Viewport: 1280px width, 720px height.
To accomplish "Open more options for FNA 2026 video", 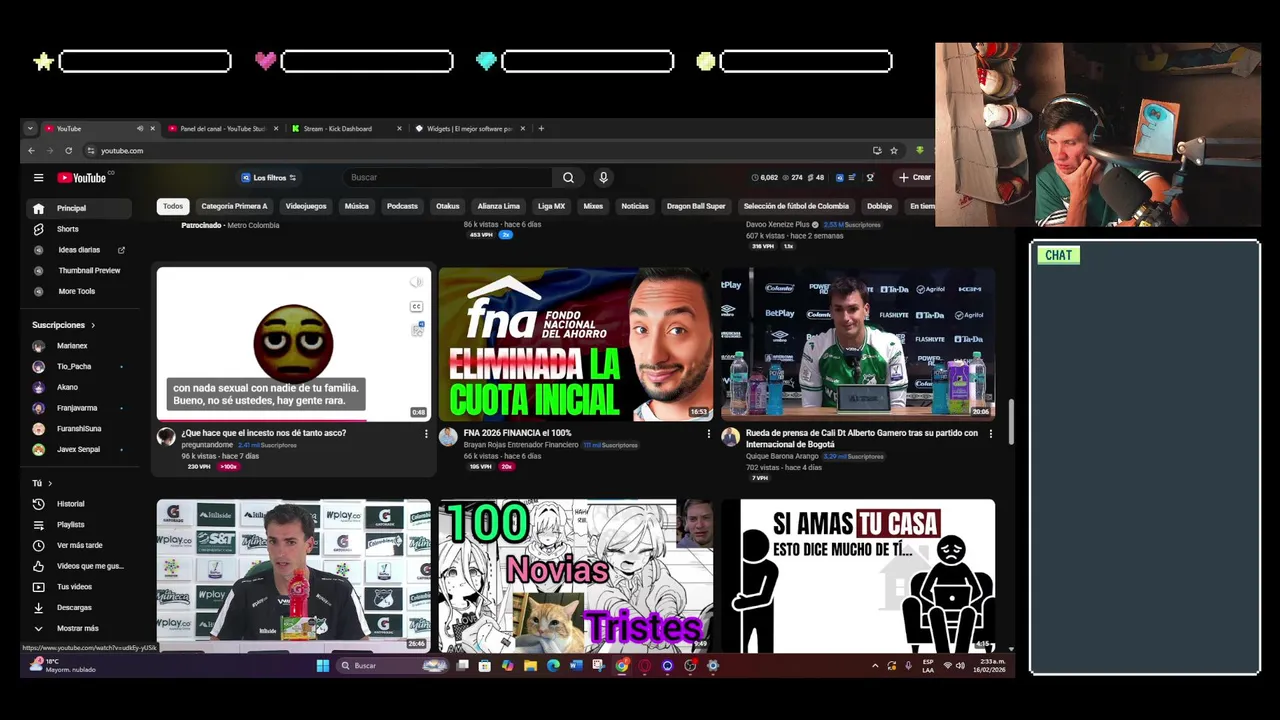I will [x=709, y=434].
